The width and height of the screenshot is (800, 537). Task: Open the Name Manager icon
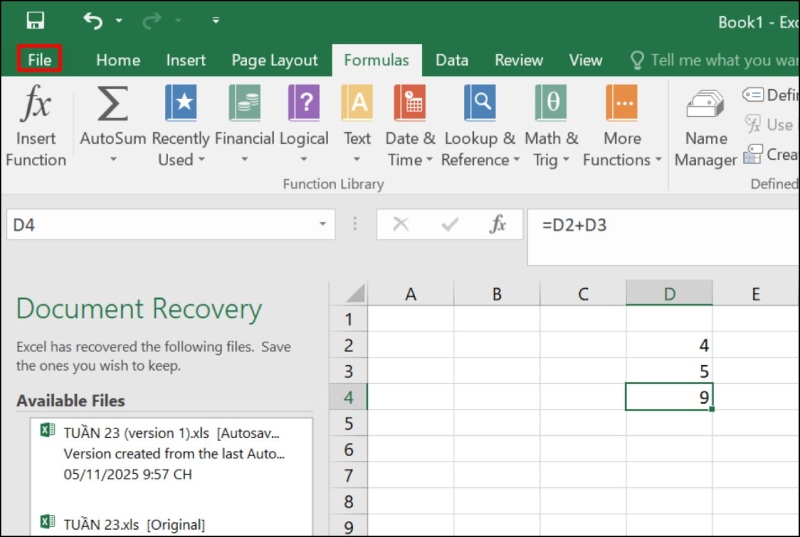point(706,104)
